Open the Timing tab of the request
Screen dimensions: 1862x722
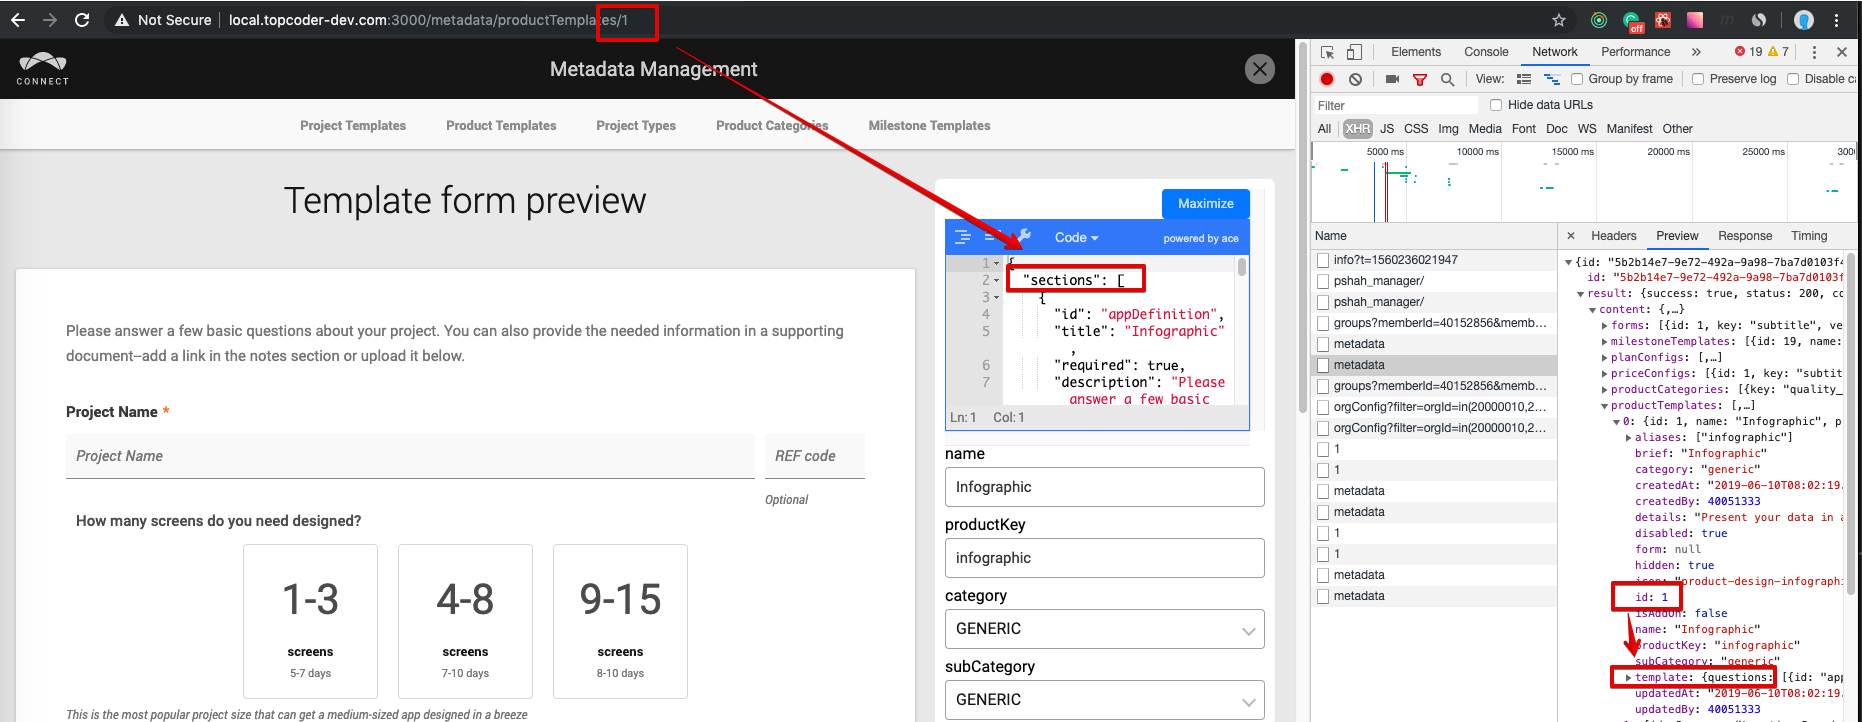[1809, 236]
